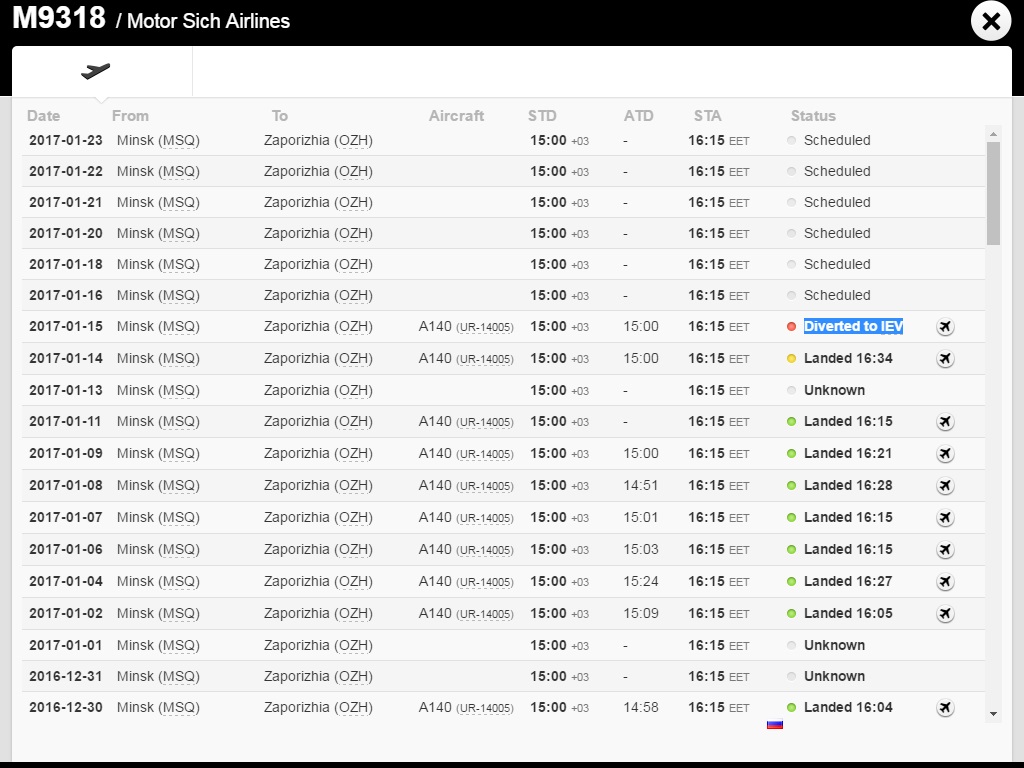
Task: Click Minsk (MSQ) in 2017-01-23 row
Action: coord(158,140)
